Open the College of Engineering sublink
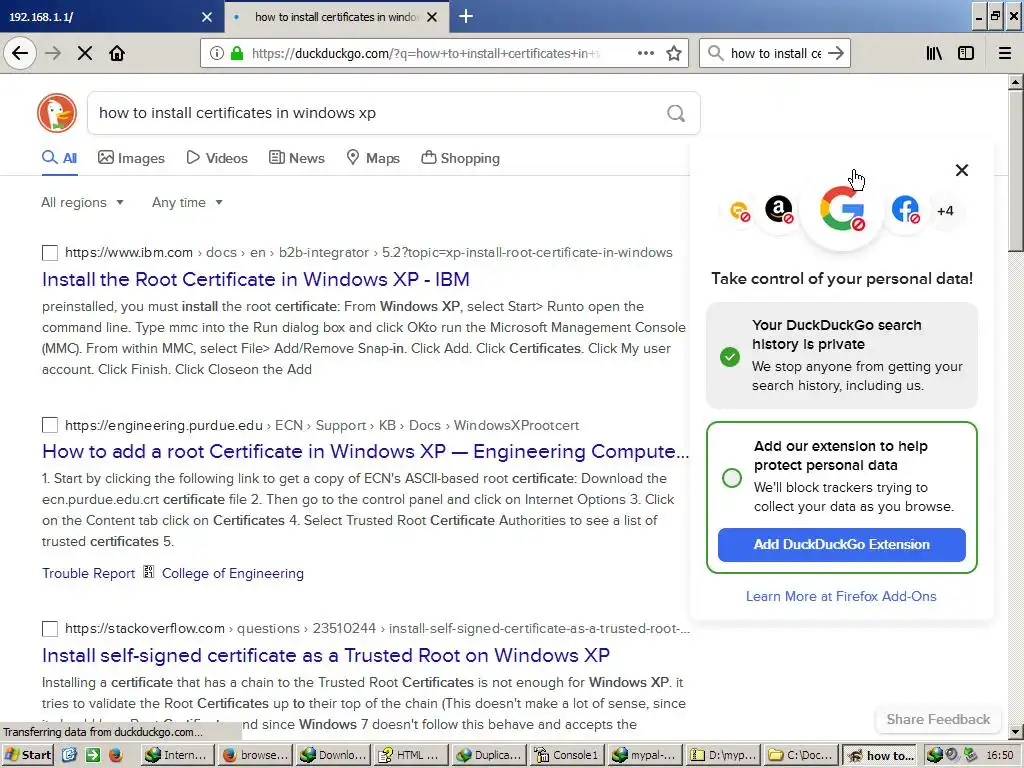This screenshot has width=1024, height=768. (232, 573)
